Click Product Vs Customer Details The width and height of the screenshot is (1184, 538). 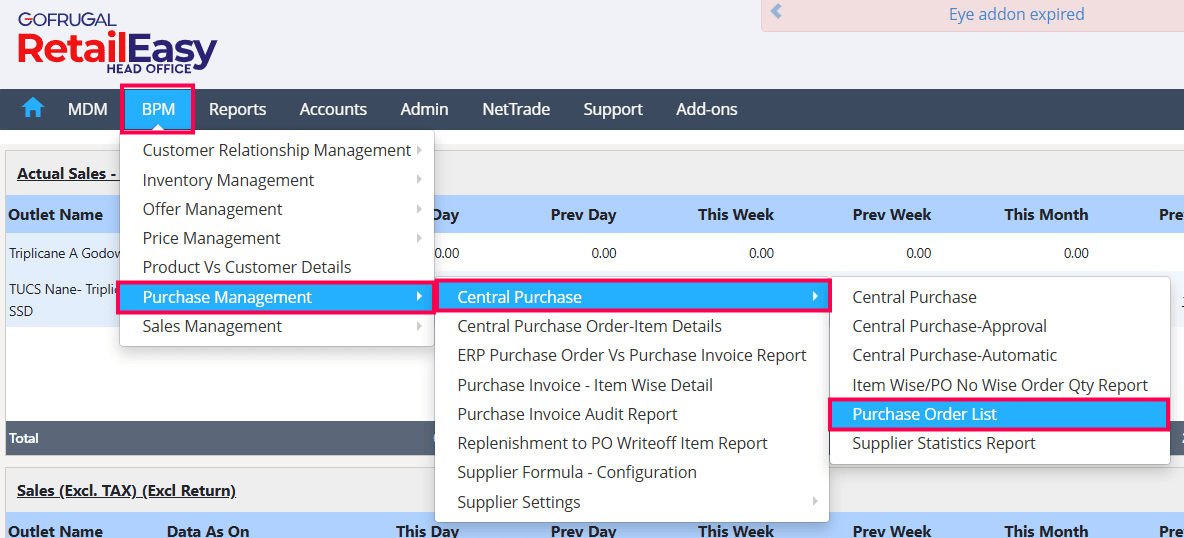[247, 267]
